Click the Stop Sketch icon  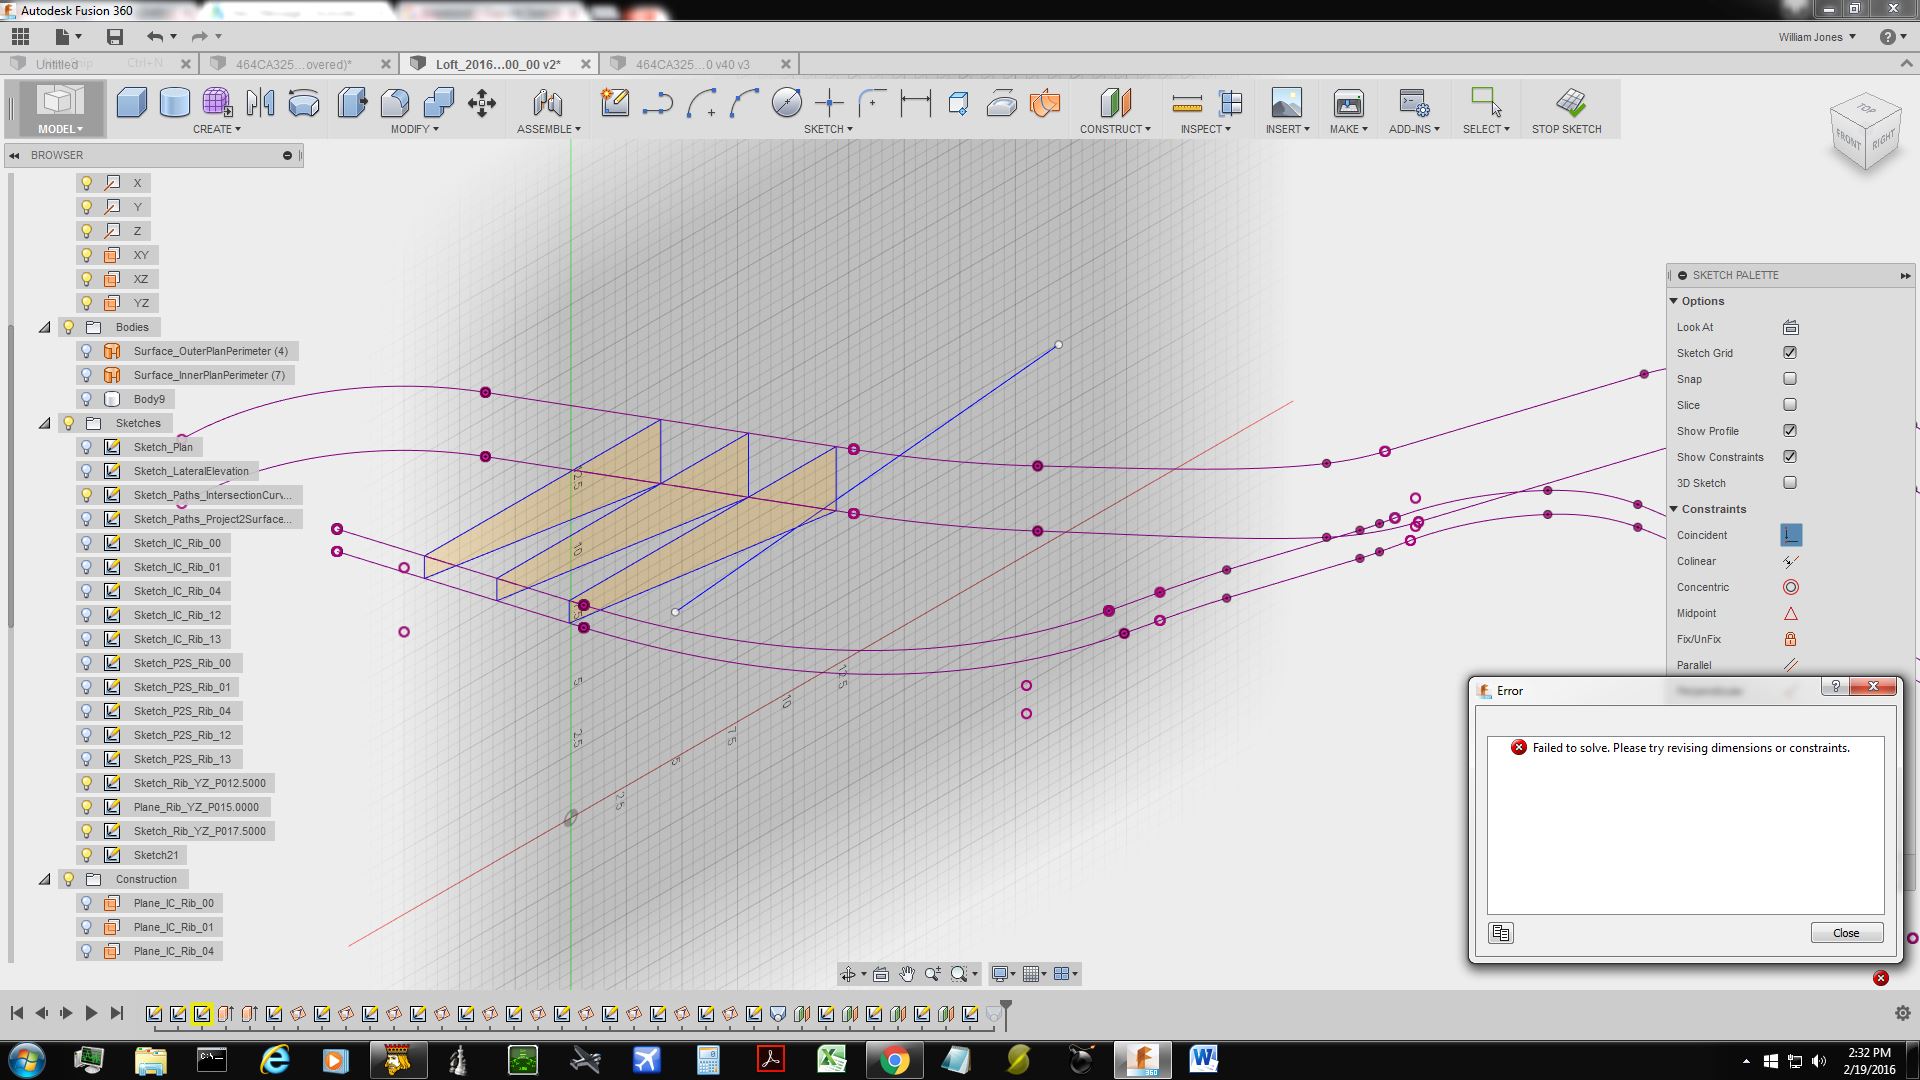click(x=1570, y=102)
